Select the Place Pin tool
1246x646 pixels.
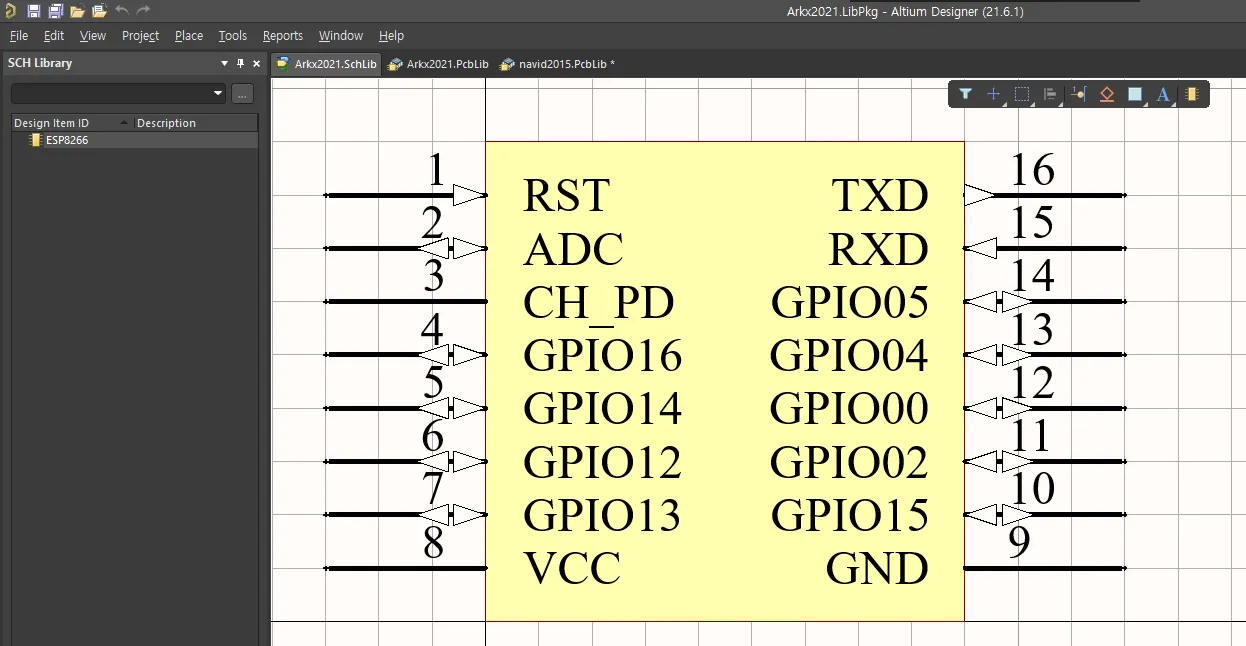click(x=1078, y=94)
